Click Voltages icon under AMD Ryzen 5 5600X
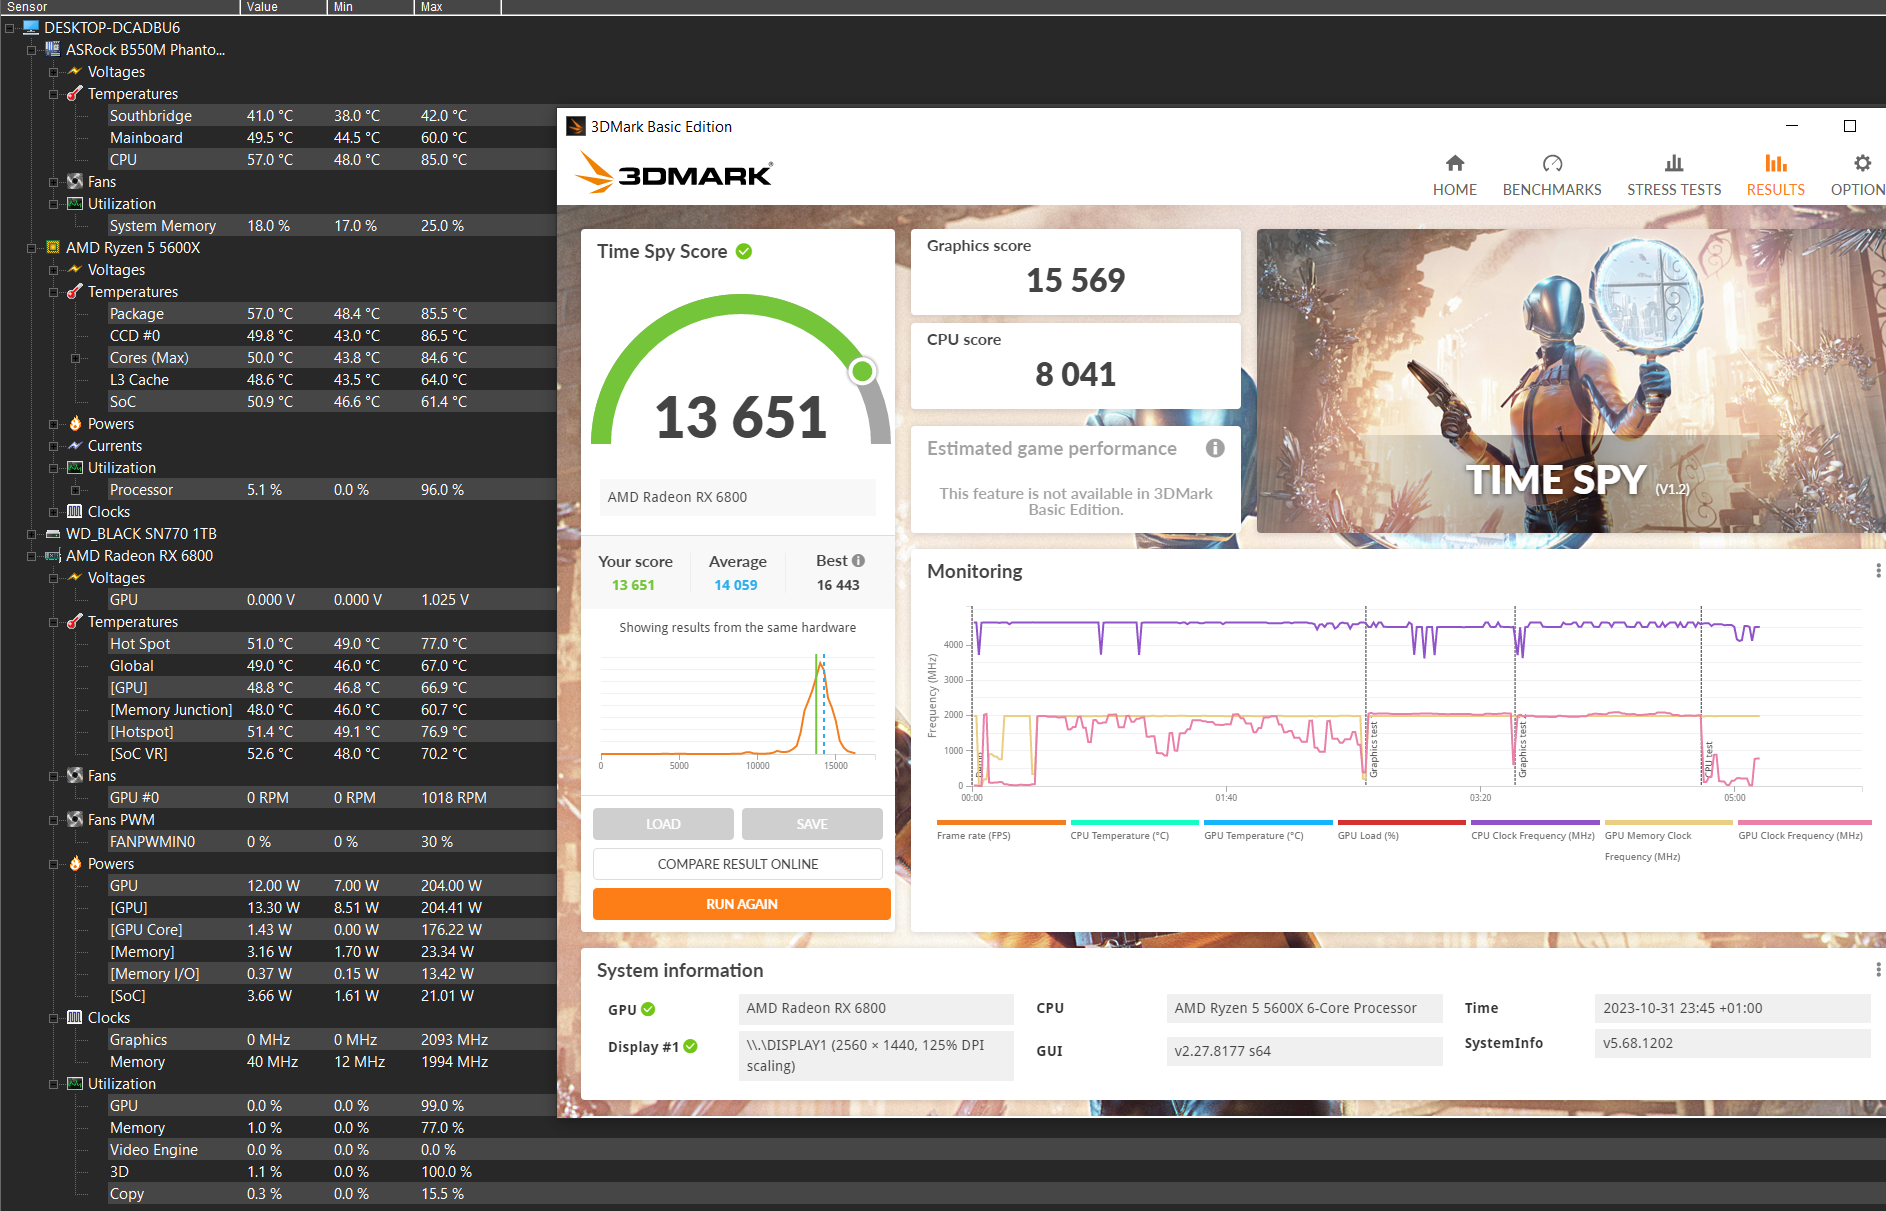1886x1211 pixels. click(x=75, y=269)
